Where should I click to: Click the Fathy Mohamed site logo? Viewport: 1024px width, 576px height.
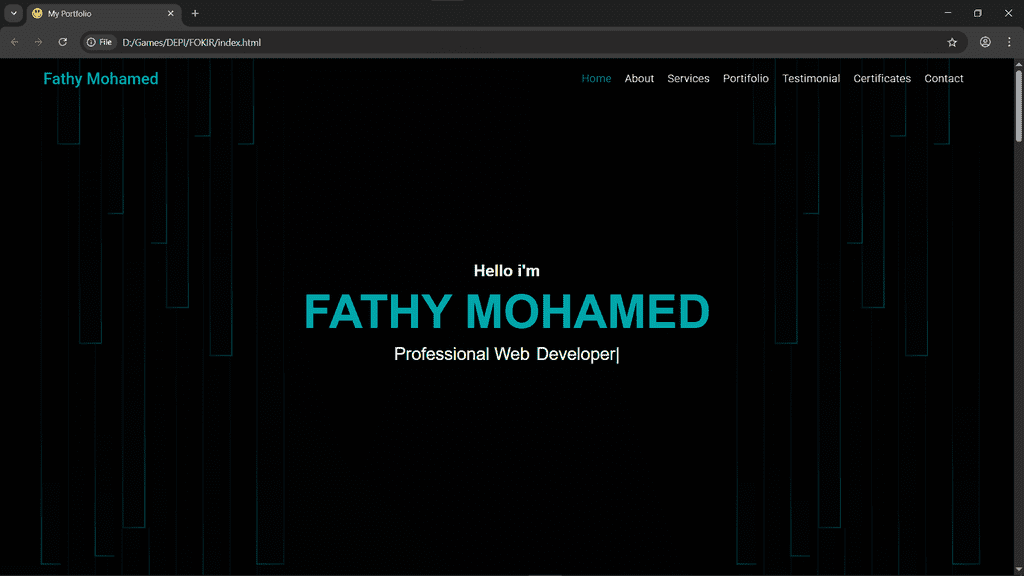coord(101,79)
